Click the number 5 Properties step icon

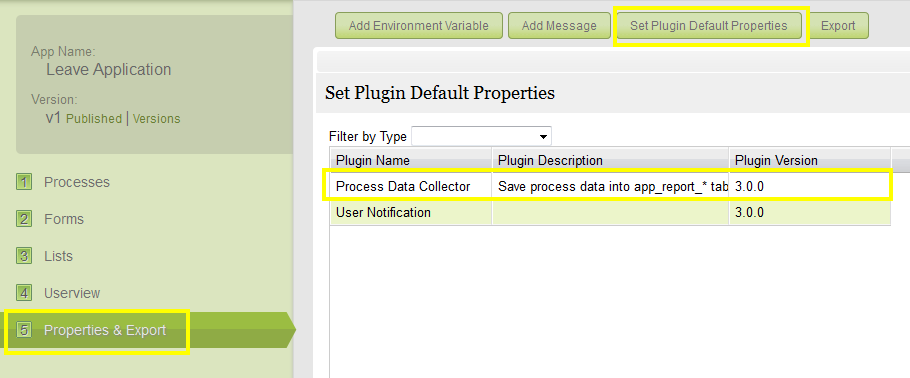click(x=24, y=330)
